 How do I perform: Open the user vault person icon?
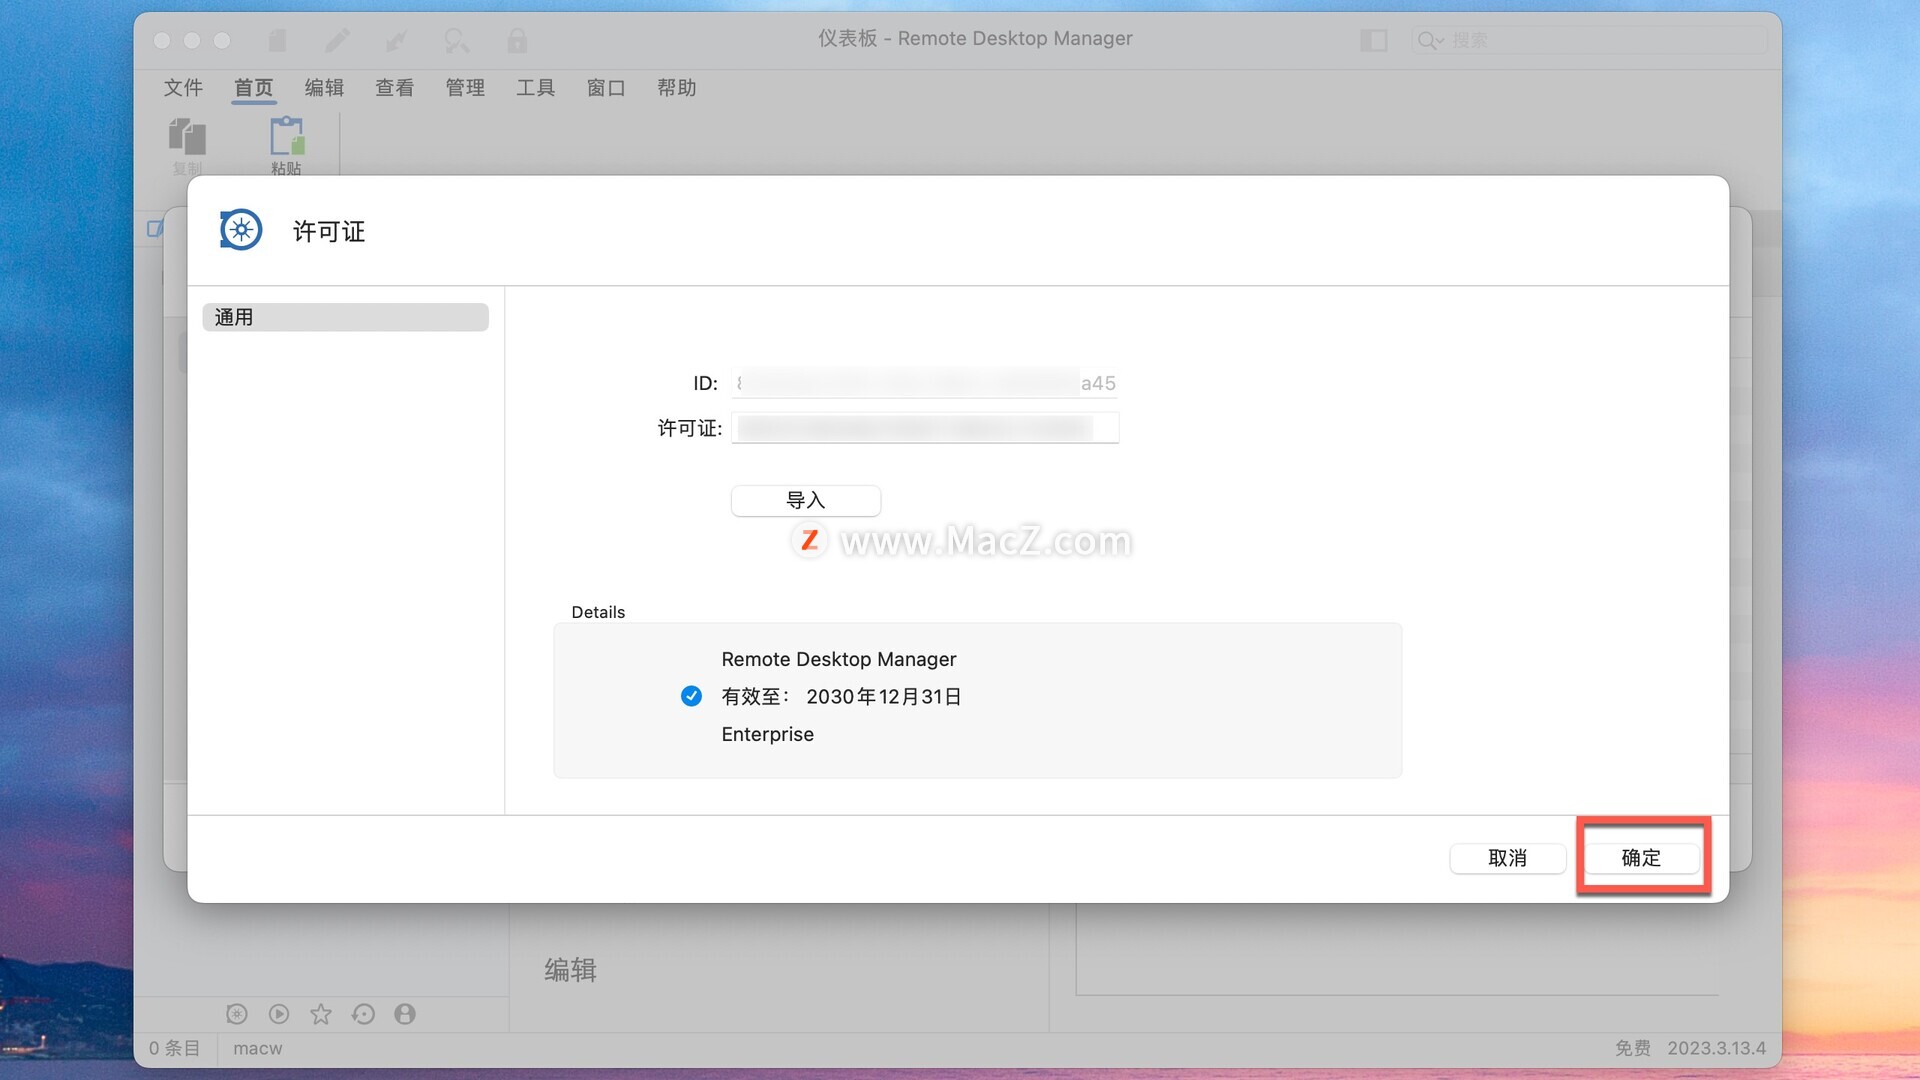coord(405,1014)
